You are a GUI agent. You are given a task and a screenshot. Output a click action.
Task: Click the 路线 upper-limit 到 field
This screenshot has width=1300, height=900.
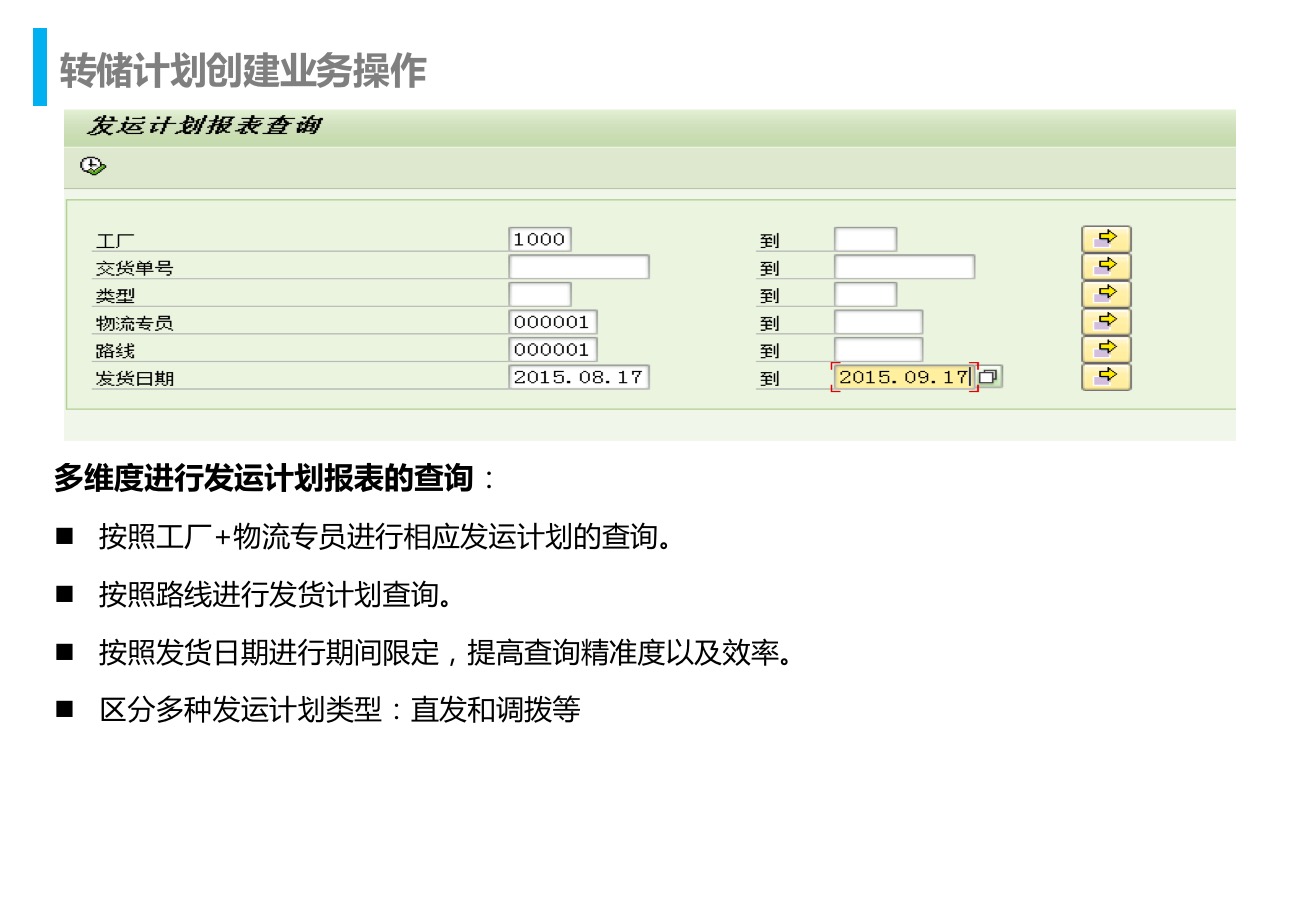[878, 350]
